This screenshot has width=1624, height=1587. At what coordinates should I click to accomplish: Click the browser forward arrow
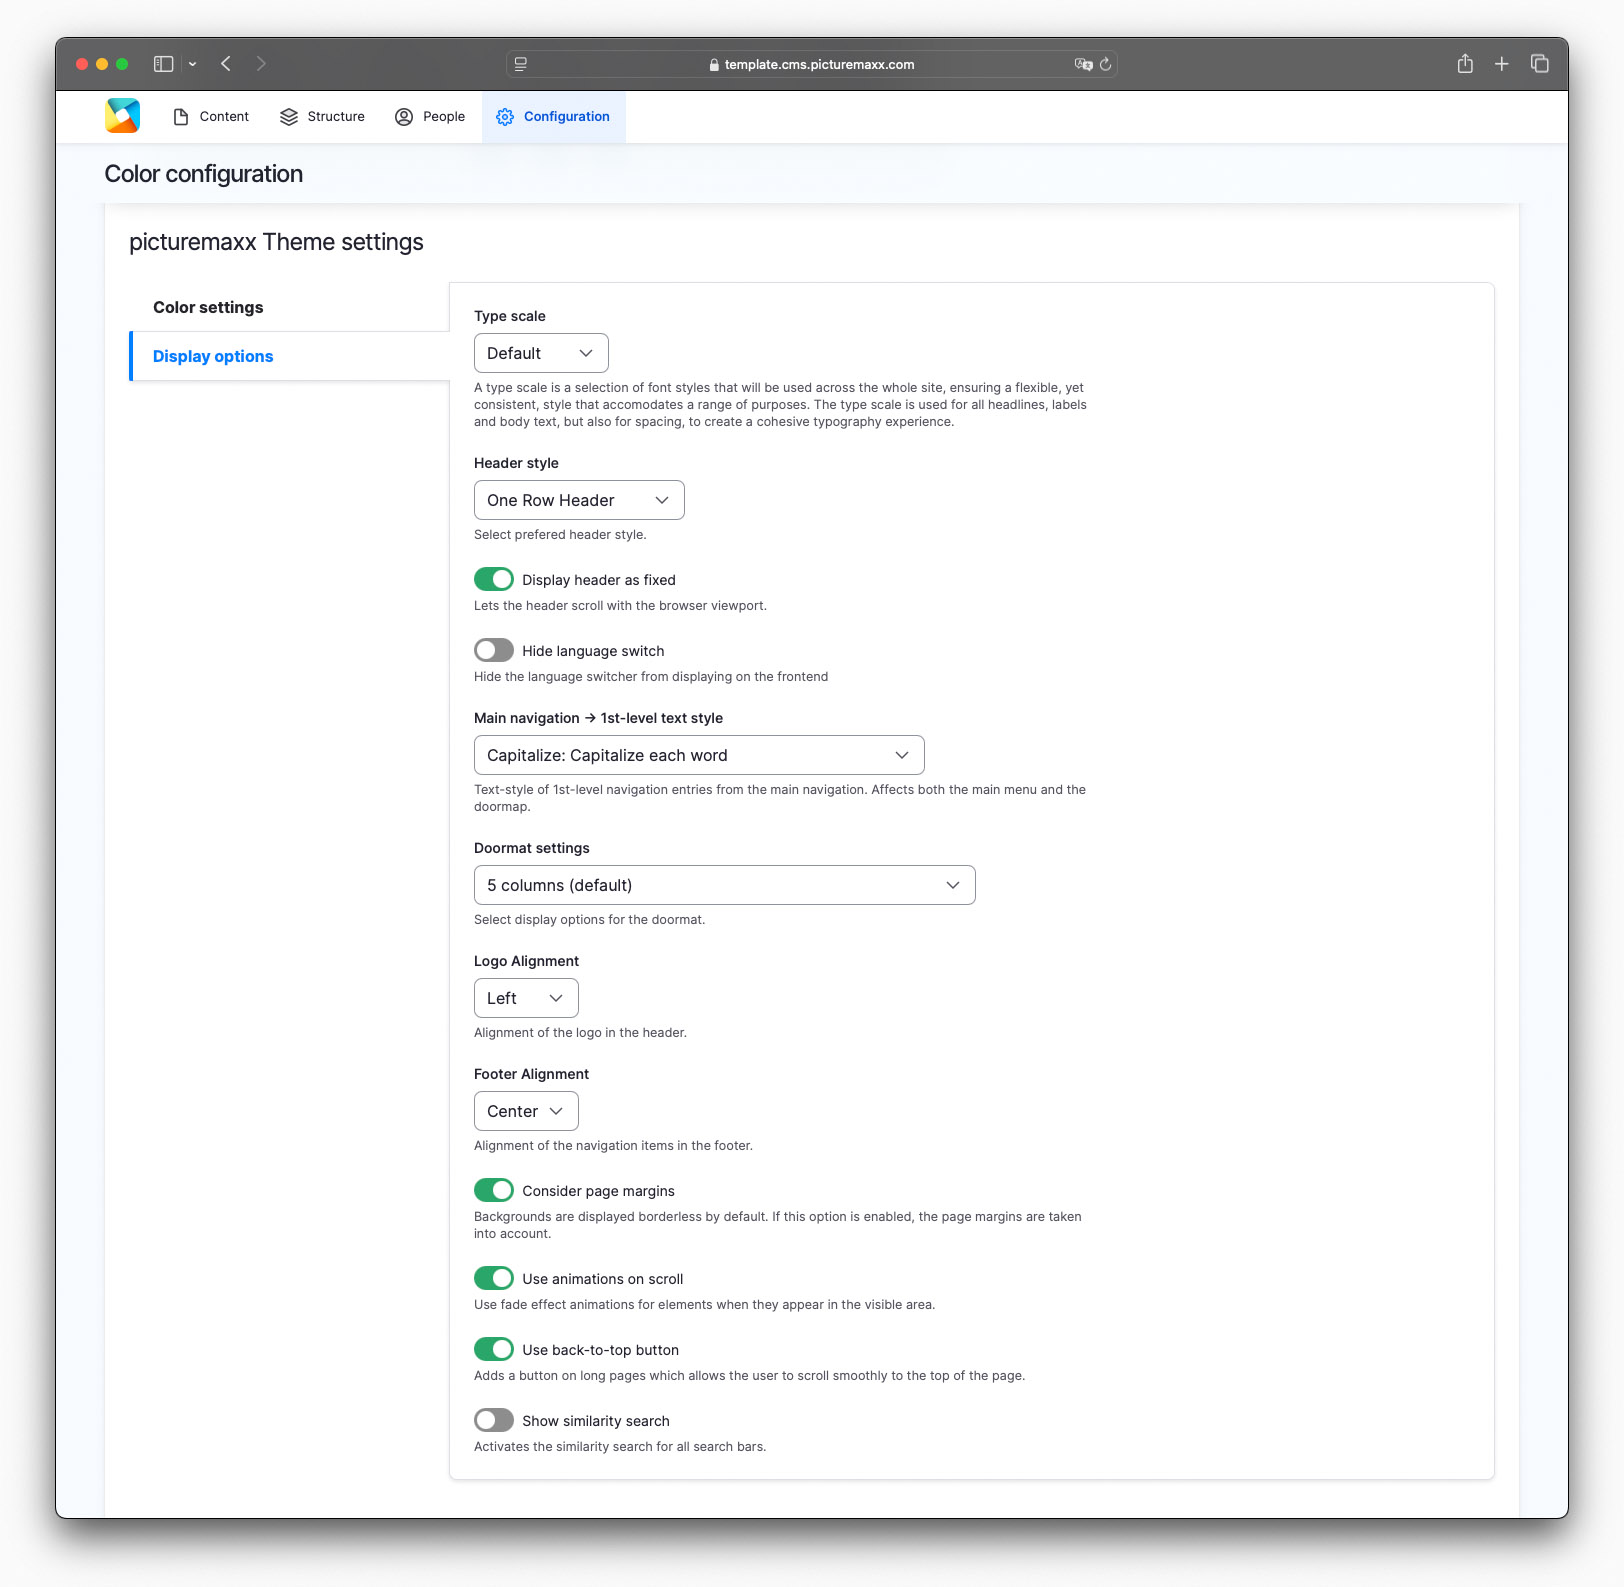point(261,64)
